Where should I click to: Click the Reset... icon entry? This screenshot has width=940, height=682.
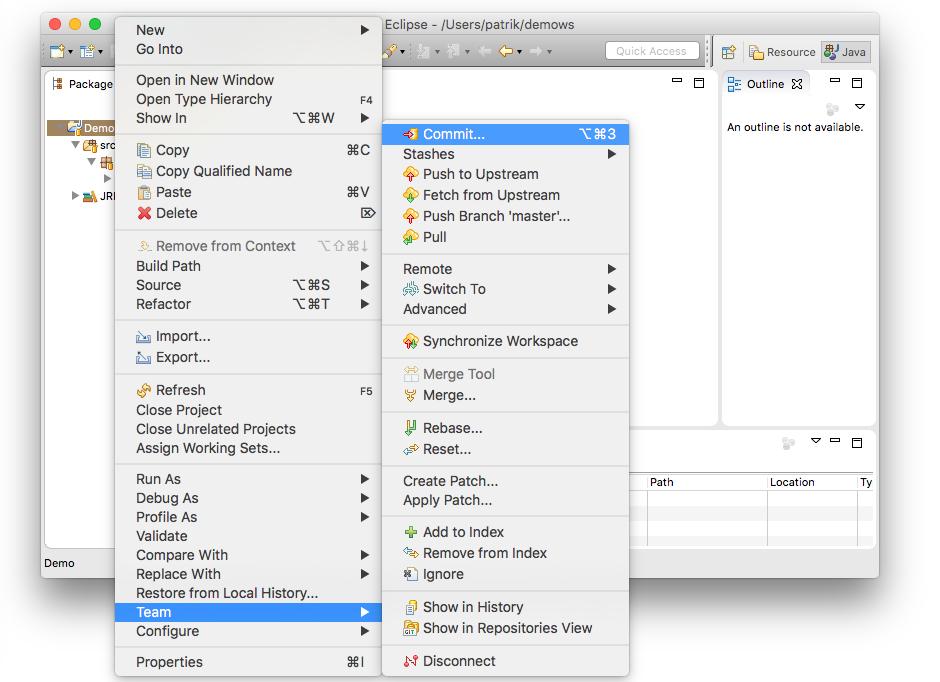[411, 449]
